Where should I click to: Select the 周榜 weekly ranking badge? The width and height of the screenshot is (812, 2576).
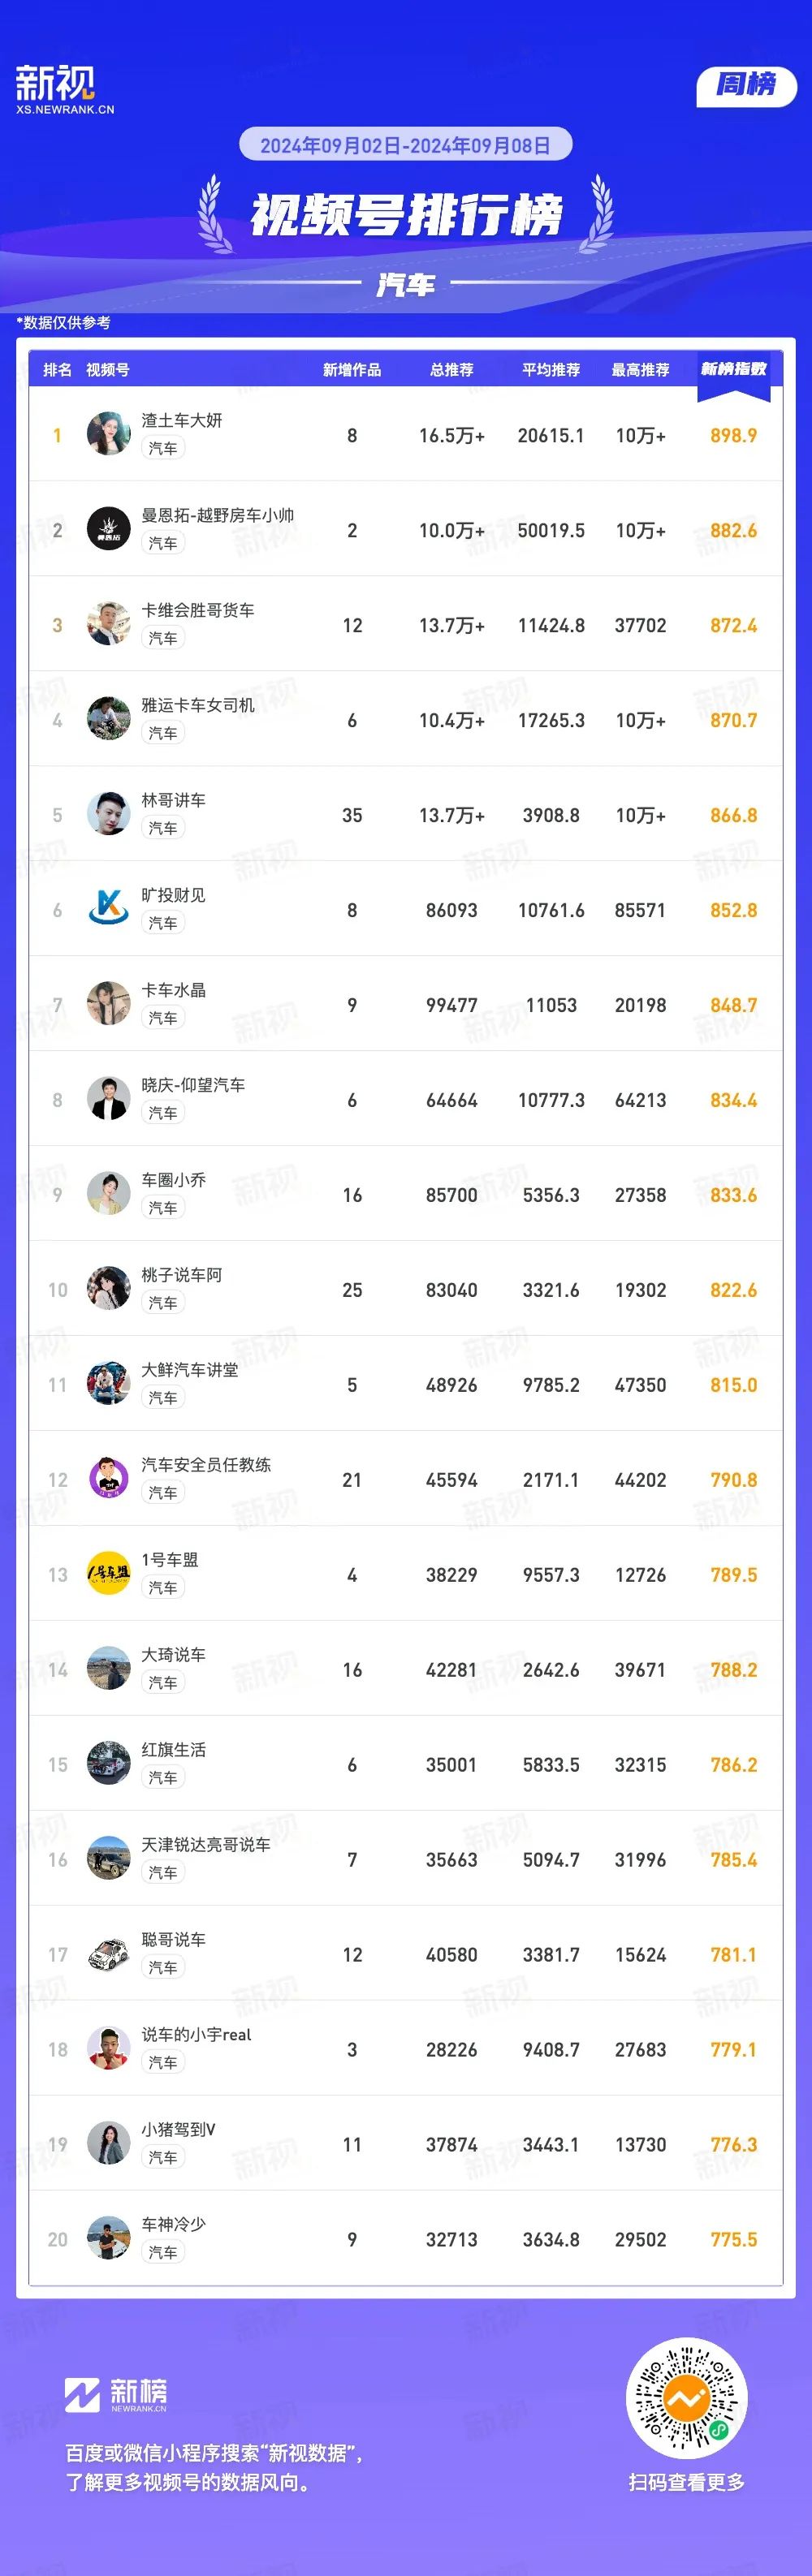746,85
